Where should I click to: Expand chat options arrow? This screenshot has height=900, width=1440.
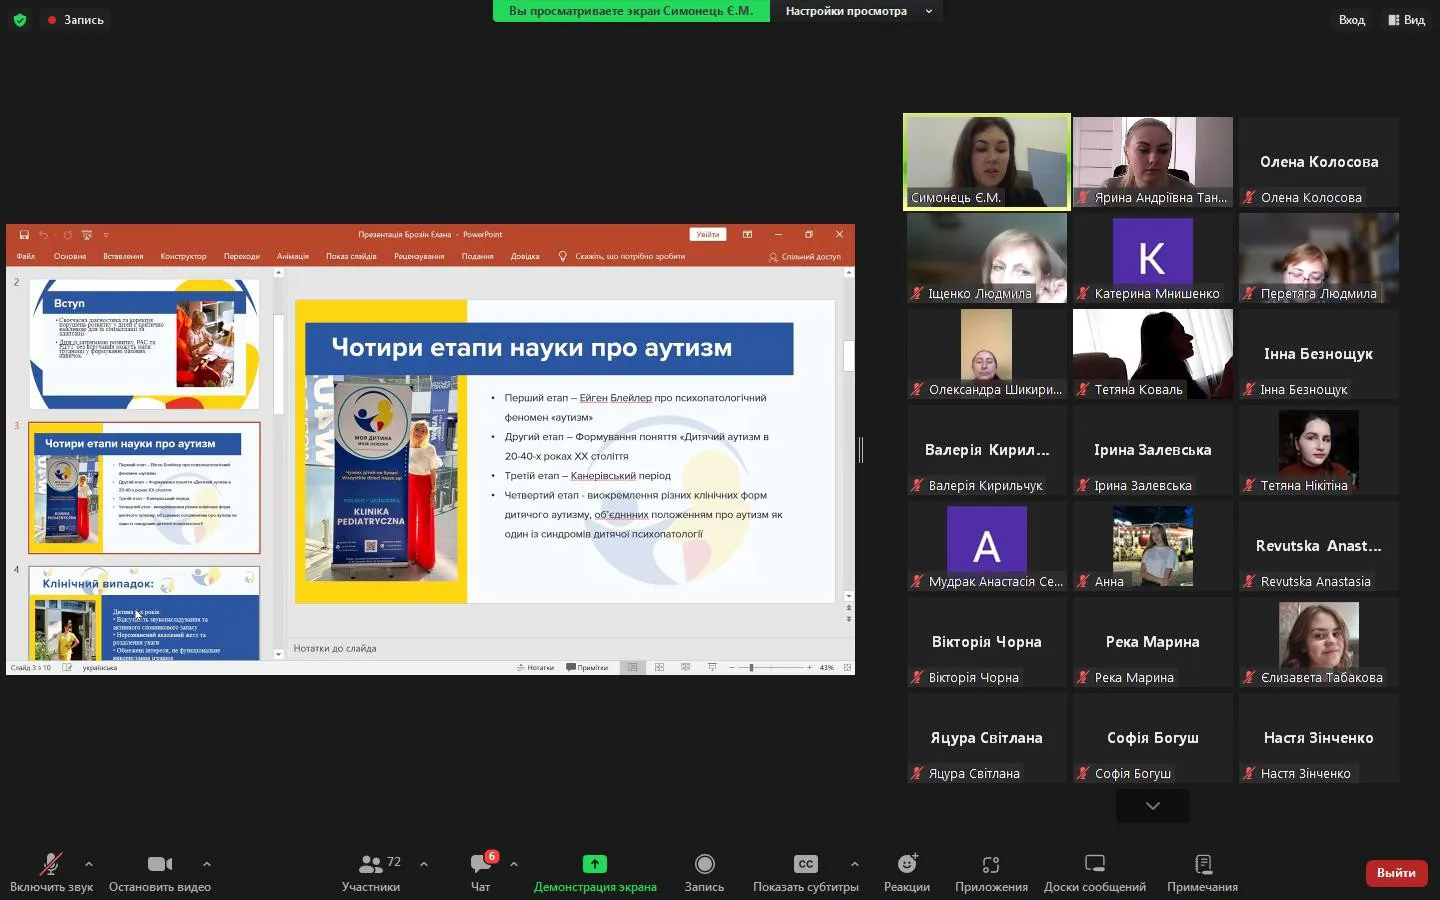514,864
